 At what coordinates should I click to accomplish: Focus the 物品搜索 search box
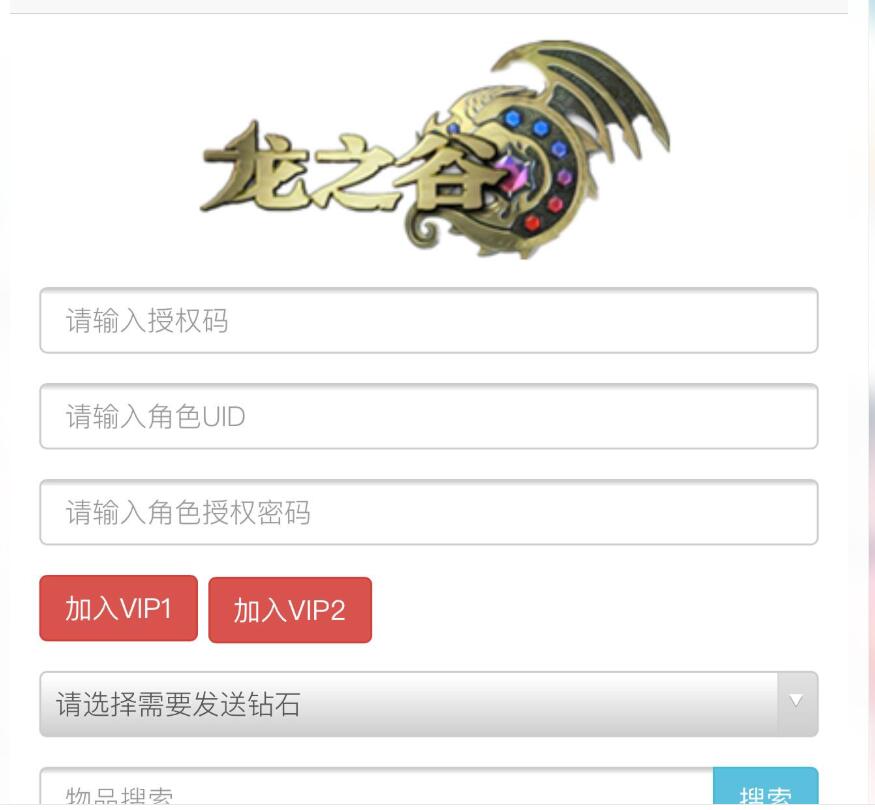377,787
